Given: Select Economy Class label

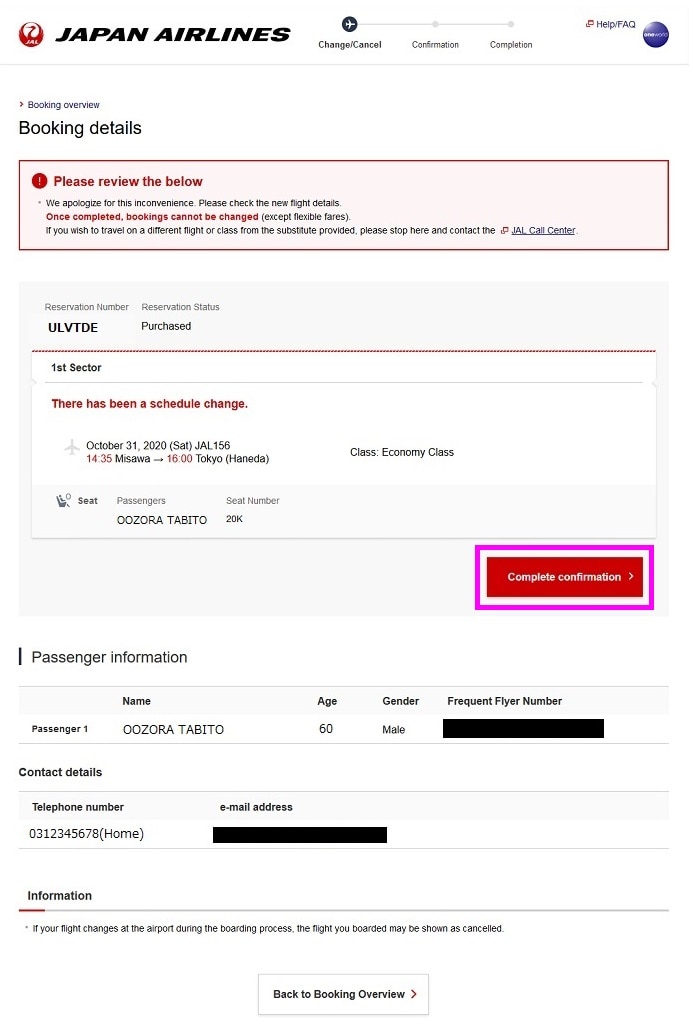Looking at the screenshot, I should (x=402, y=452).
